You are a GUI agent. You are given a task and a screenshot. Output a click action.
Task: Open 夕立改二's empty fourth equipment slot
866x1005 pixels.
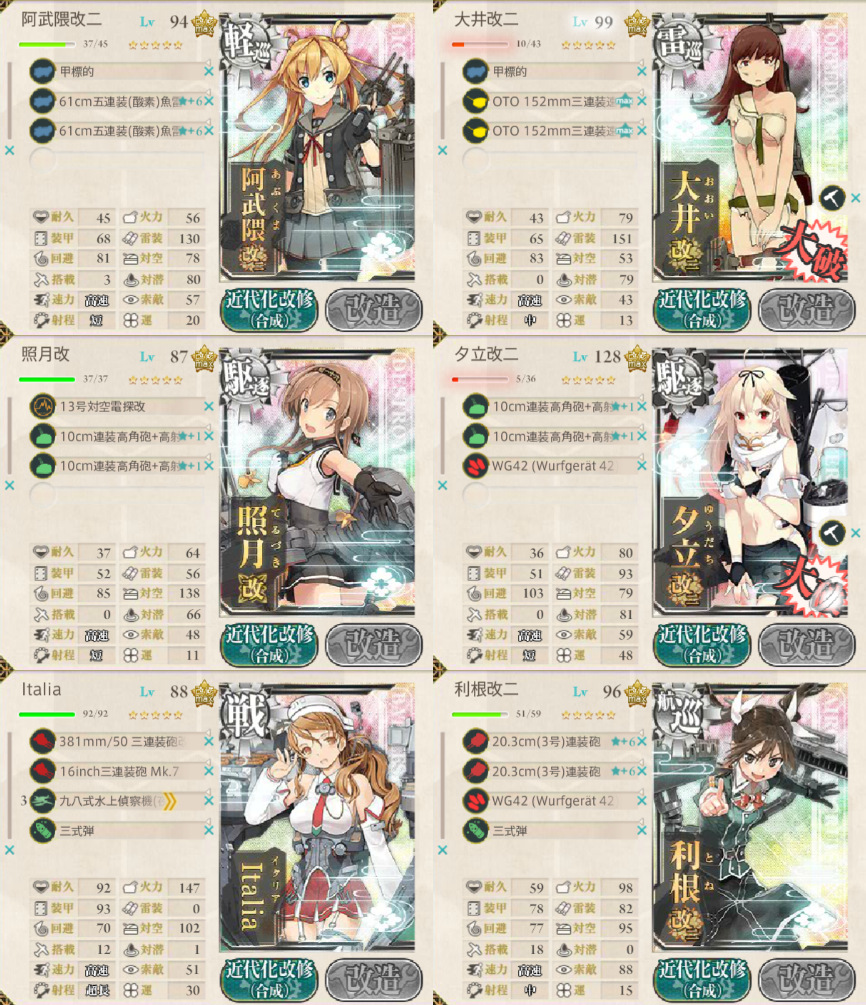pyautogui.click(x=550, y=494)
